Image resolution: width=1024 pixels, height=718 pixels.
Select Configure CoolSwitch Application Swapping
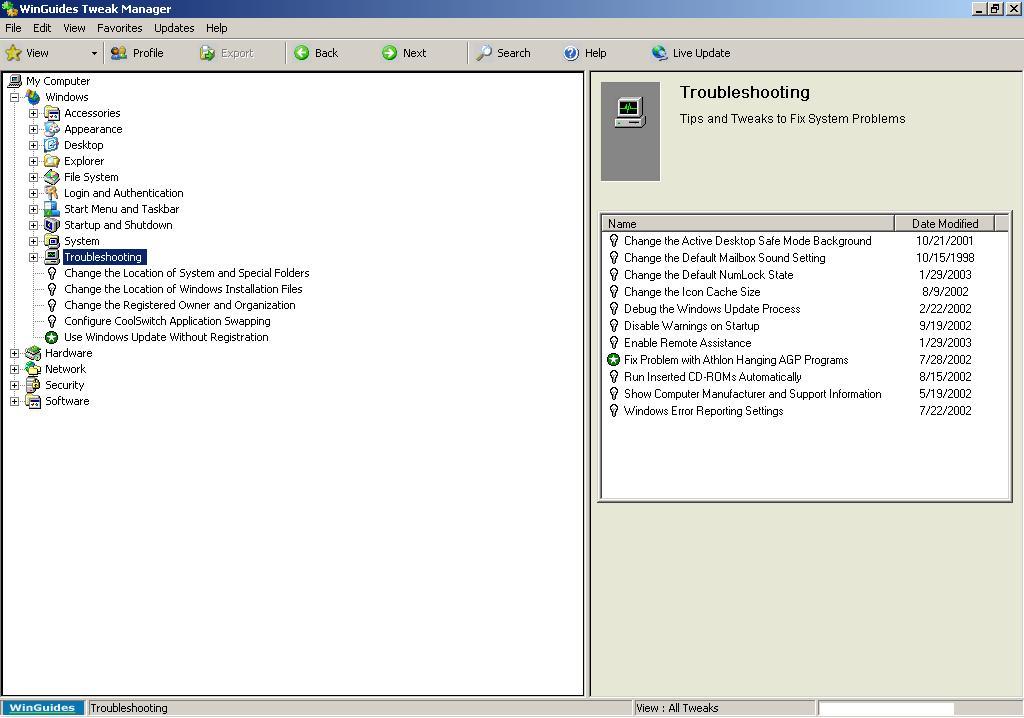pos(167,321)
